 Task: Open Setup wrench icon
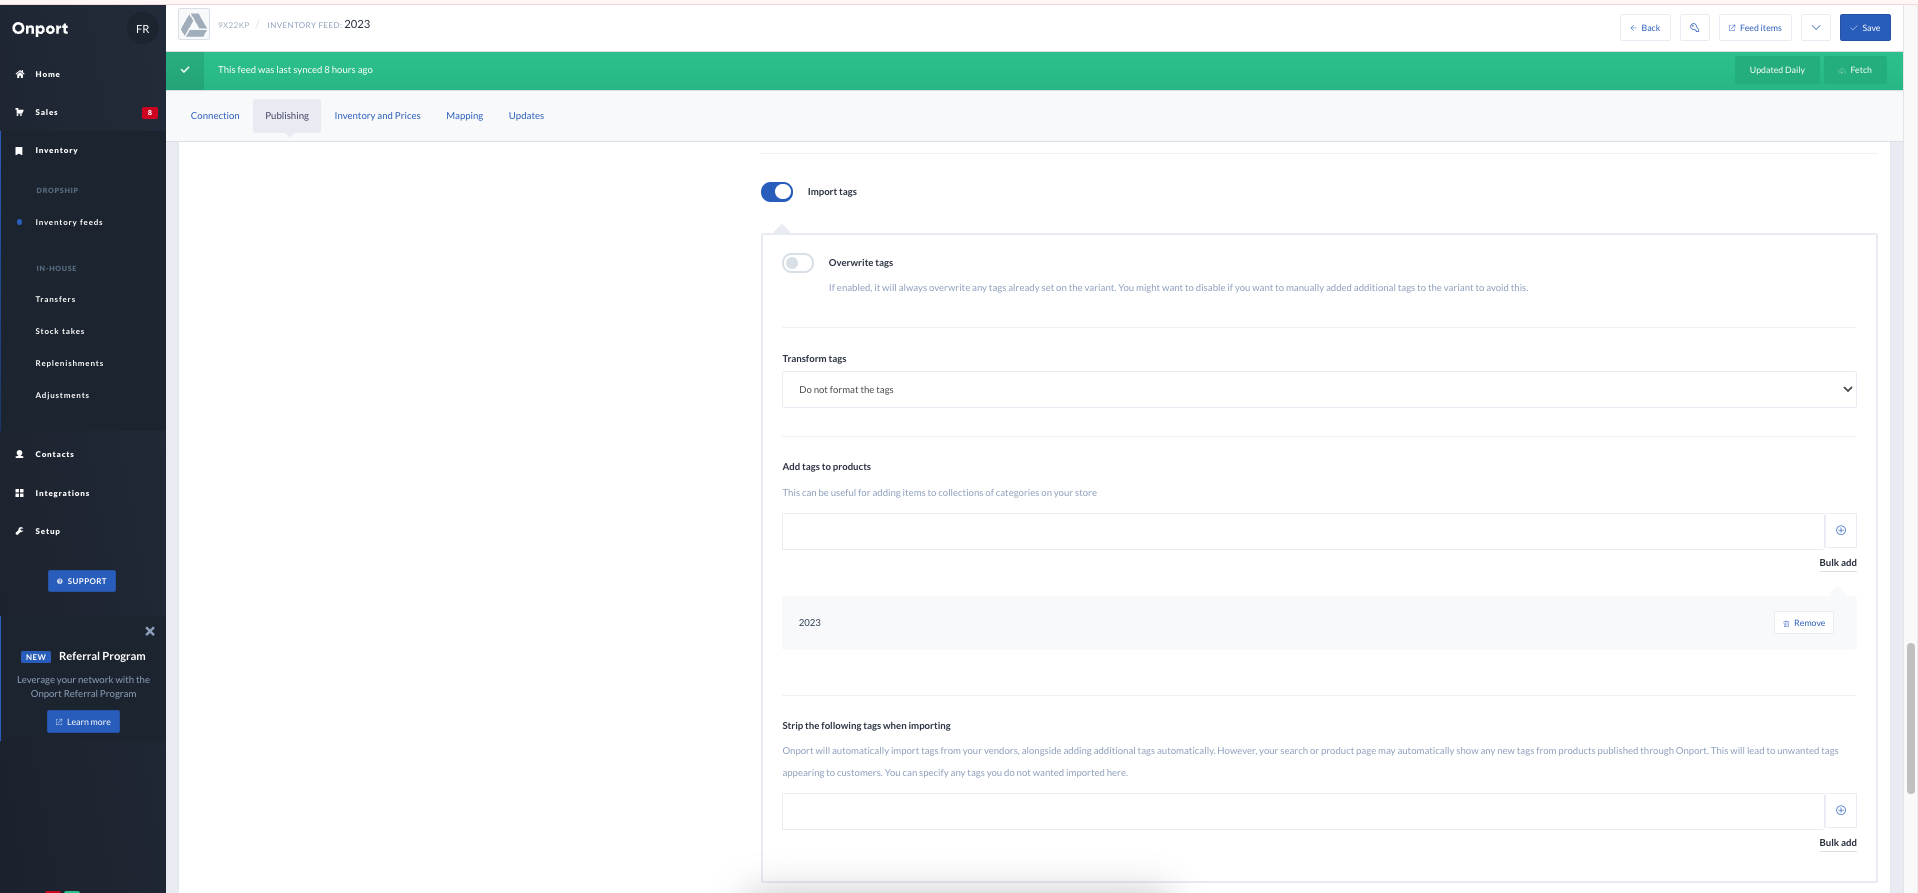(19, 531)
